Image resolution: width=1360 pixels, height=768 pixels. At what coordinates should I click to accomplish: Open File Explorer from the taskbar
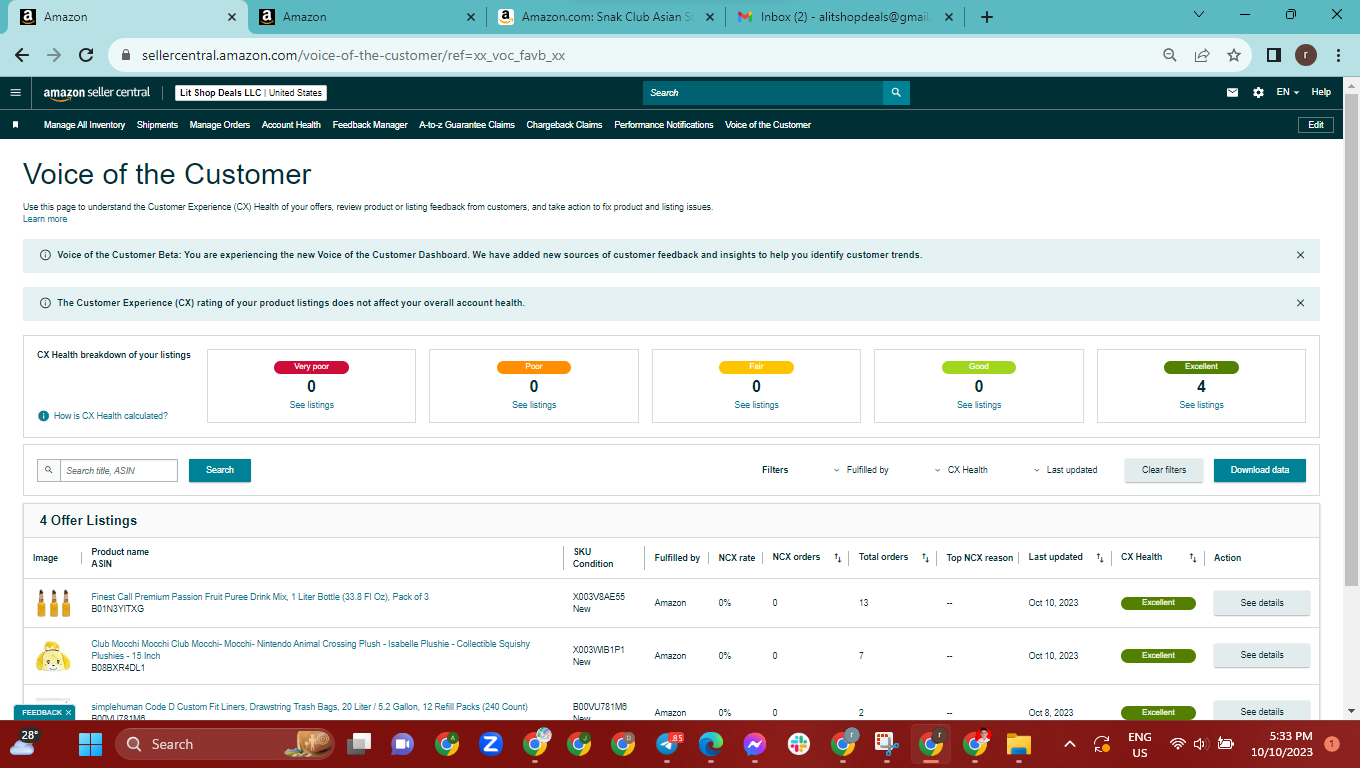[x=1019, y=744]
